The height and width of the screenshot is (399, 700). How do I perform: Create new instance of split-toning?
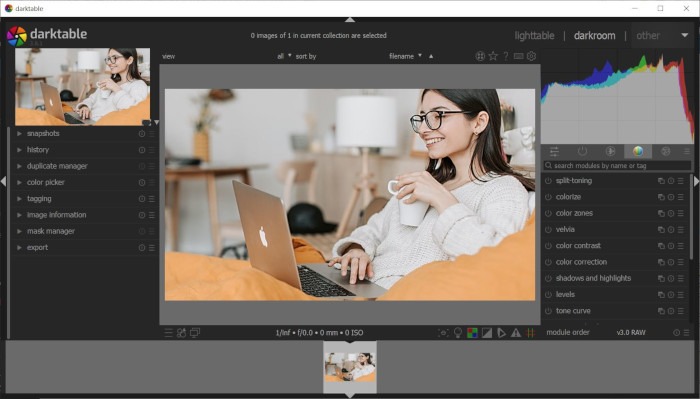pyautogui.click(x=661, y=181)
